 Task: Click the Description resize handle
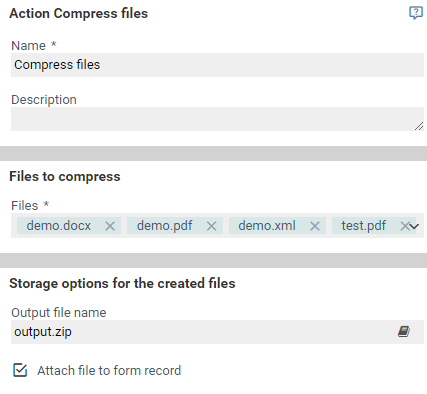click(x=419, y=126)
